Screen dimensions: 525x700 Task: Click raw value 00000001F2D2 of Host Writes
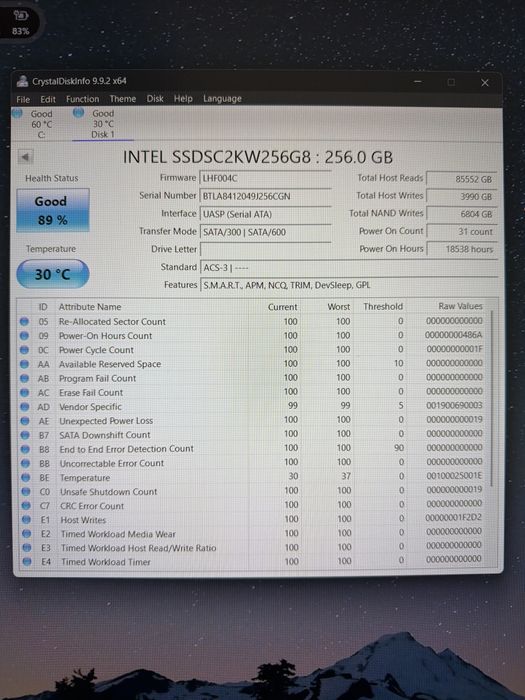click(x=453, y=517)
